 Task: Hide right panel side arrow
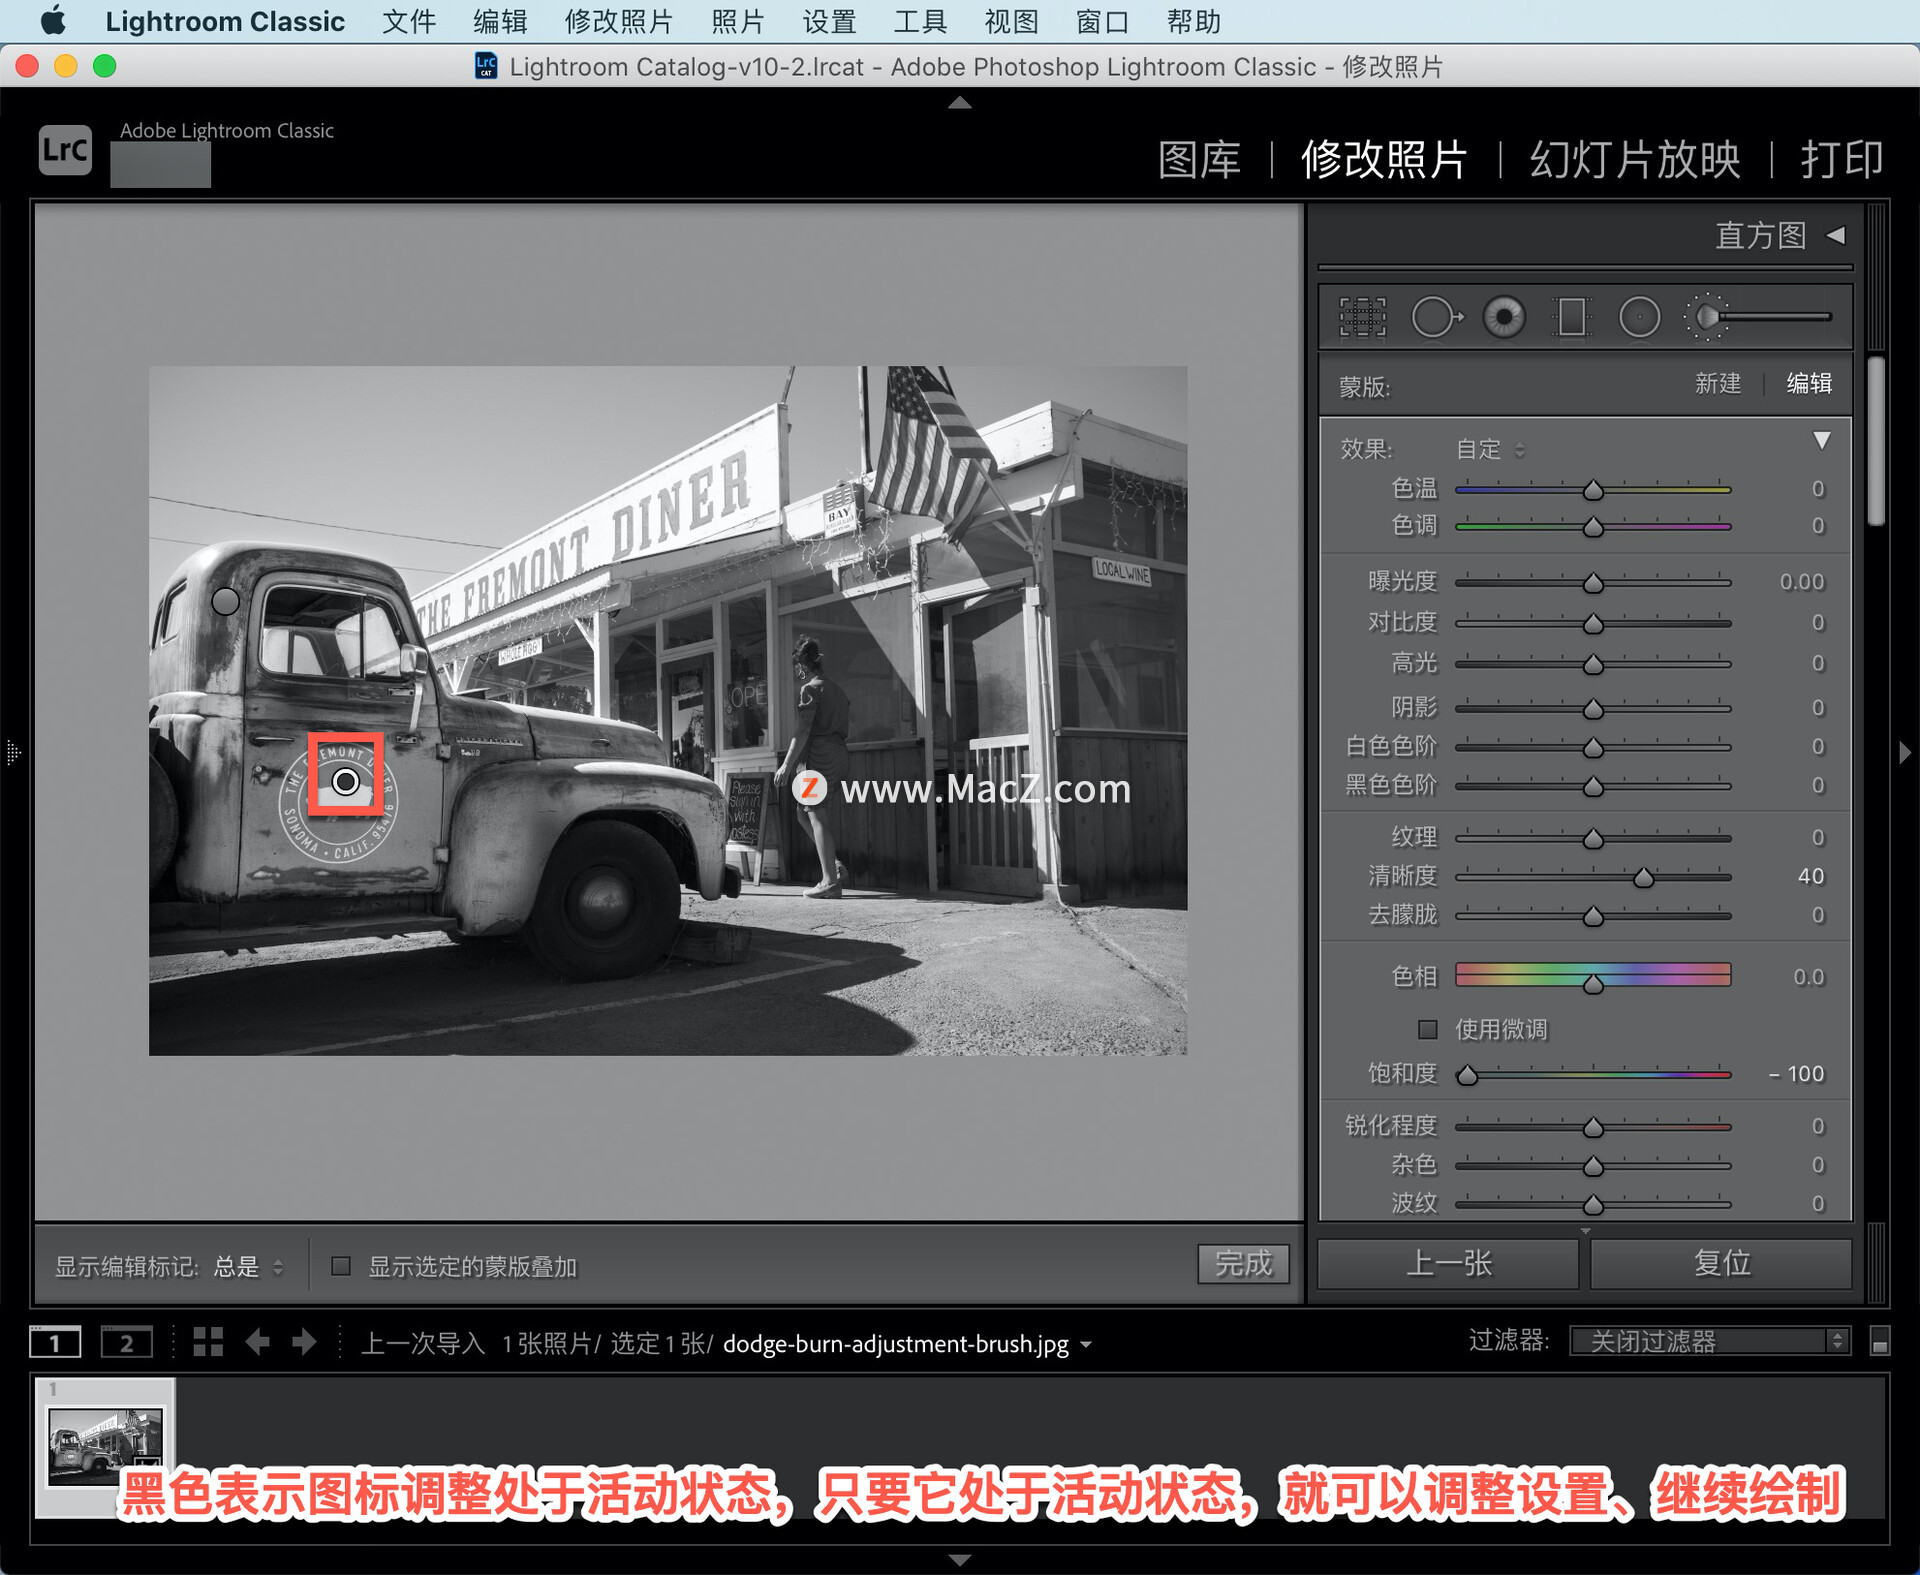pyautogui.click(x=1905, y=752)
